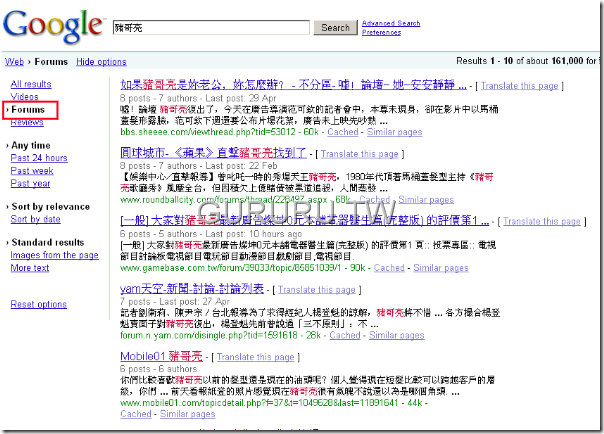This screenshot has height=434, width=604.
Task: Translate the bbs.sheeee.com result page
Action: pyautogui.click(x=519, y=86)
